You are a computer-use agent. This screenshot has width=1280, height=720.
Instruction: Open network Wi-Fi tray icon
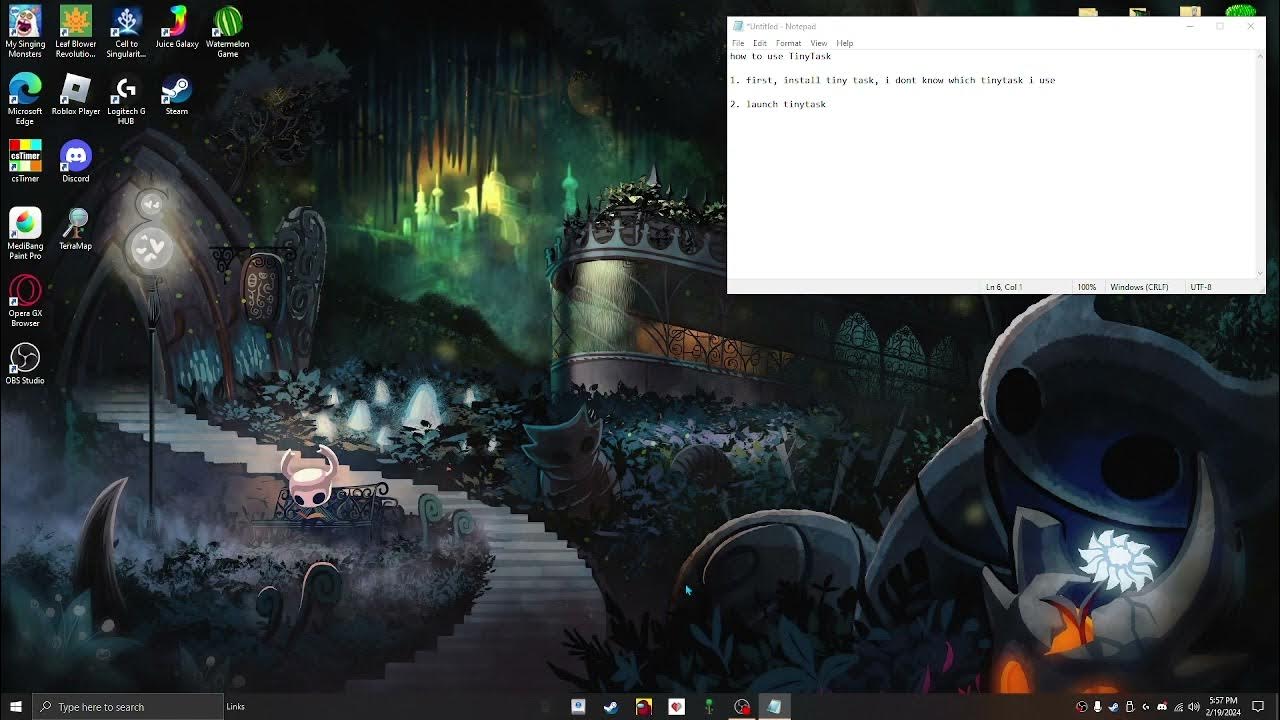pyautogui.click(x=1178, y=707)
